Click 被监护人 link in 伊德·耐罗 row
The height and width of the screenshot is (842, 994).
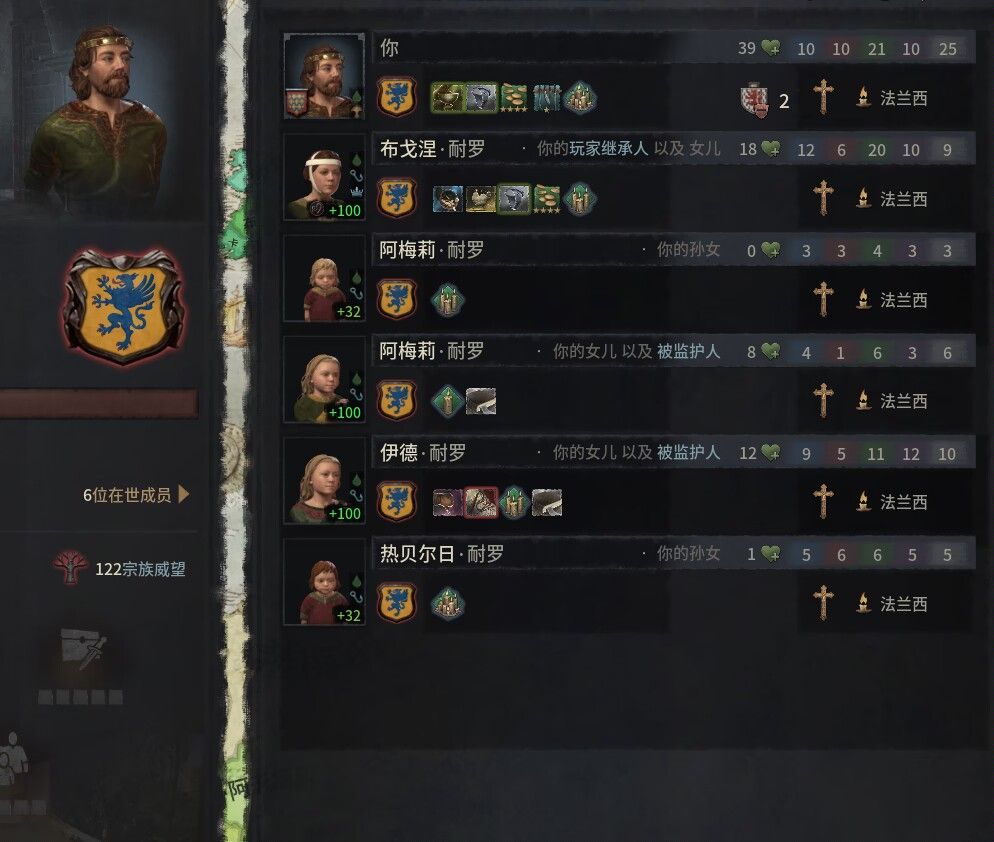[x=688, y=452]
